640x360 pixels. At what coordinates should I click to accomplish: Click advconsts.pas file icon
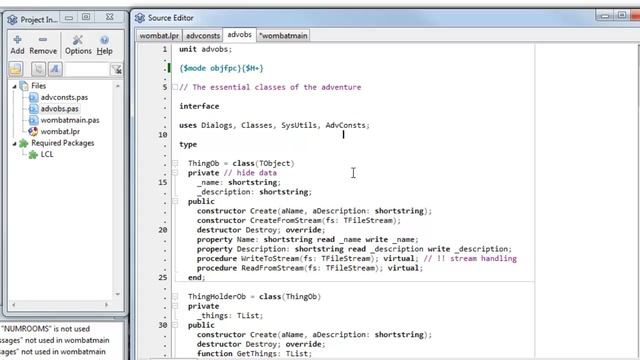[x=33, y=97]
